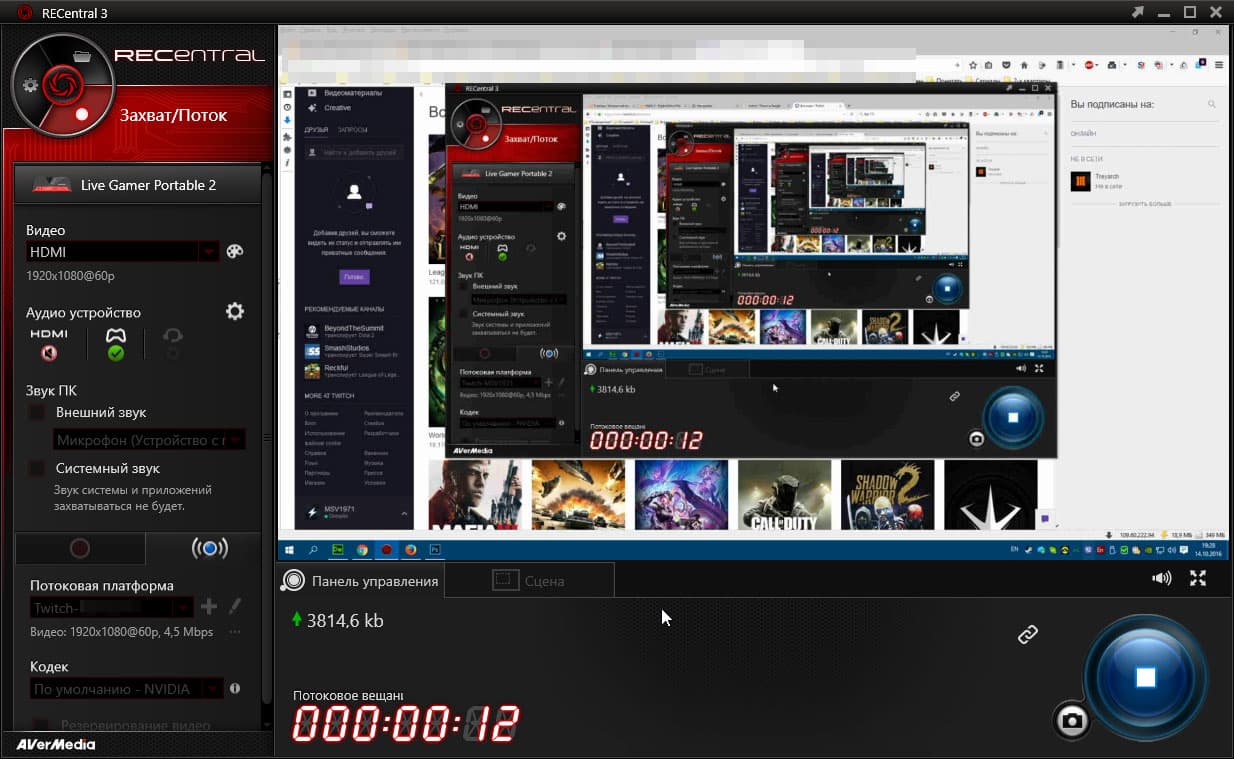
Task: Enable the Системный звук checkbox
Action: (x=37, y=468)
